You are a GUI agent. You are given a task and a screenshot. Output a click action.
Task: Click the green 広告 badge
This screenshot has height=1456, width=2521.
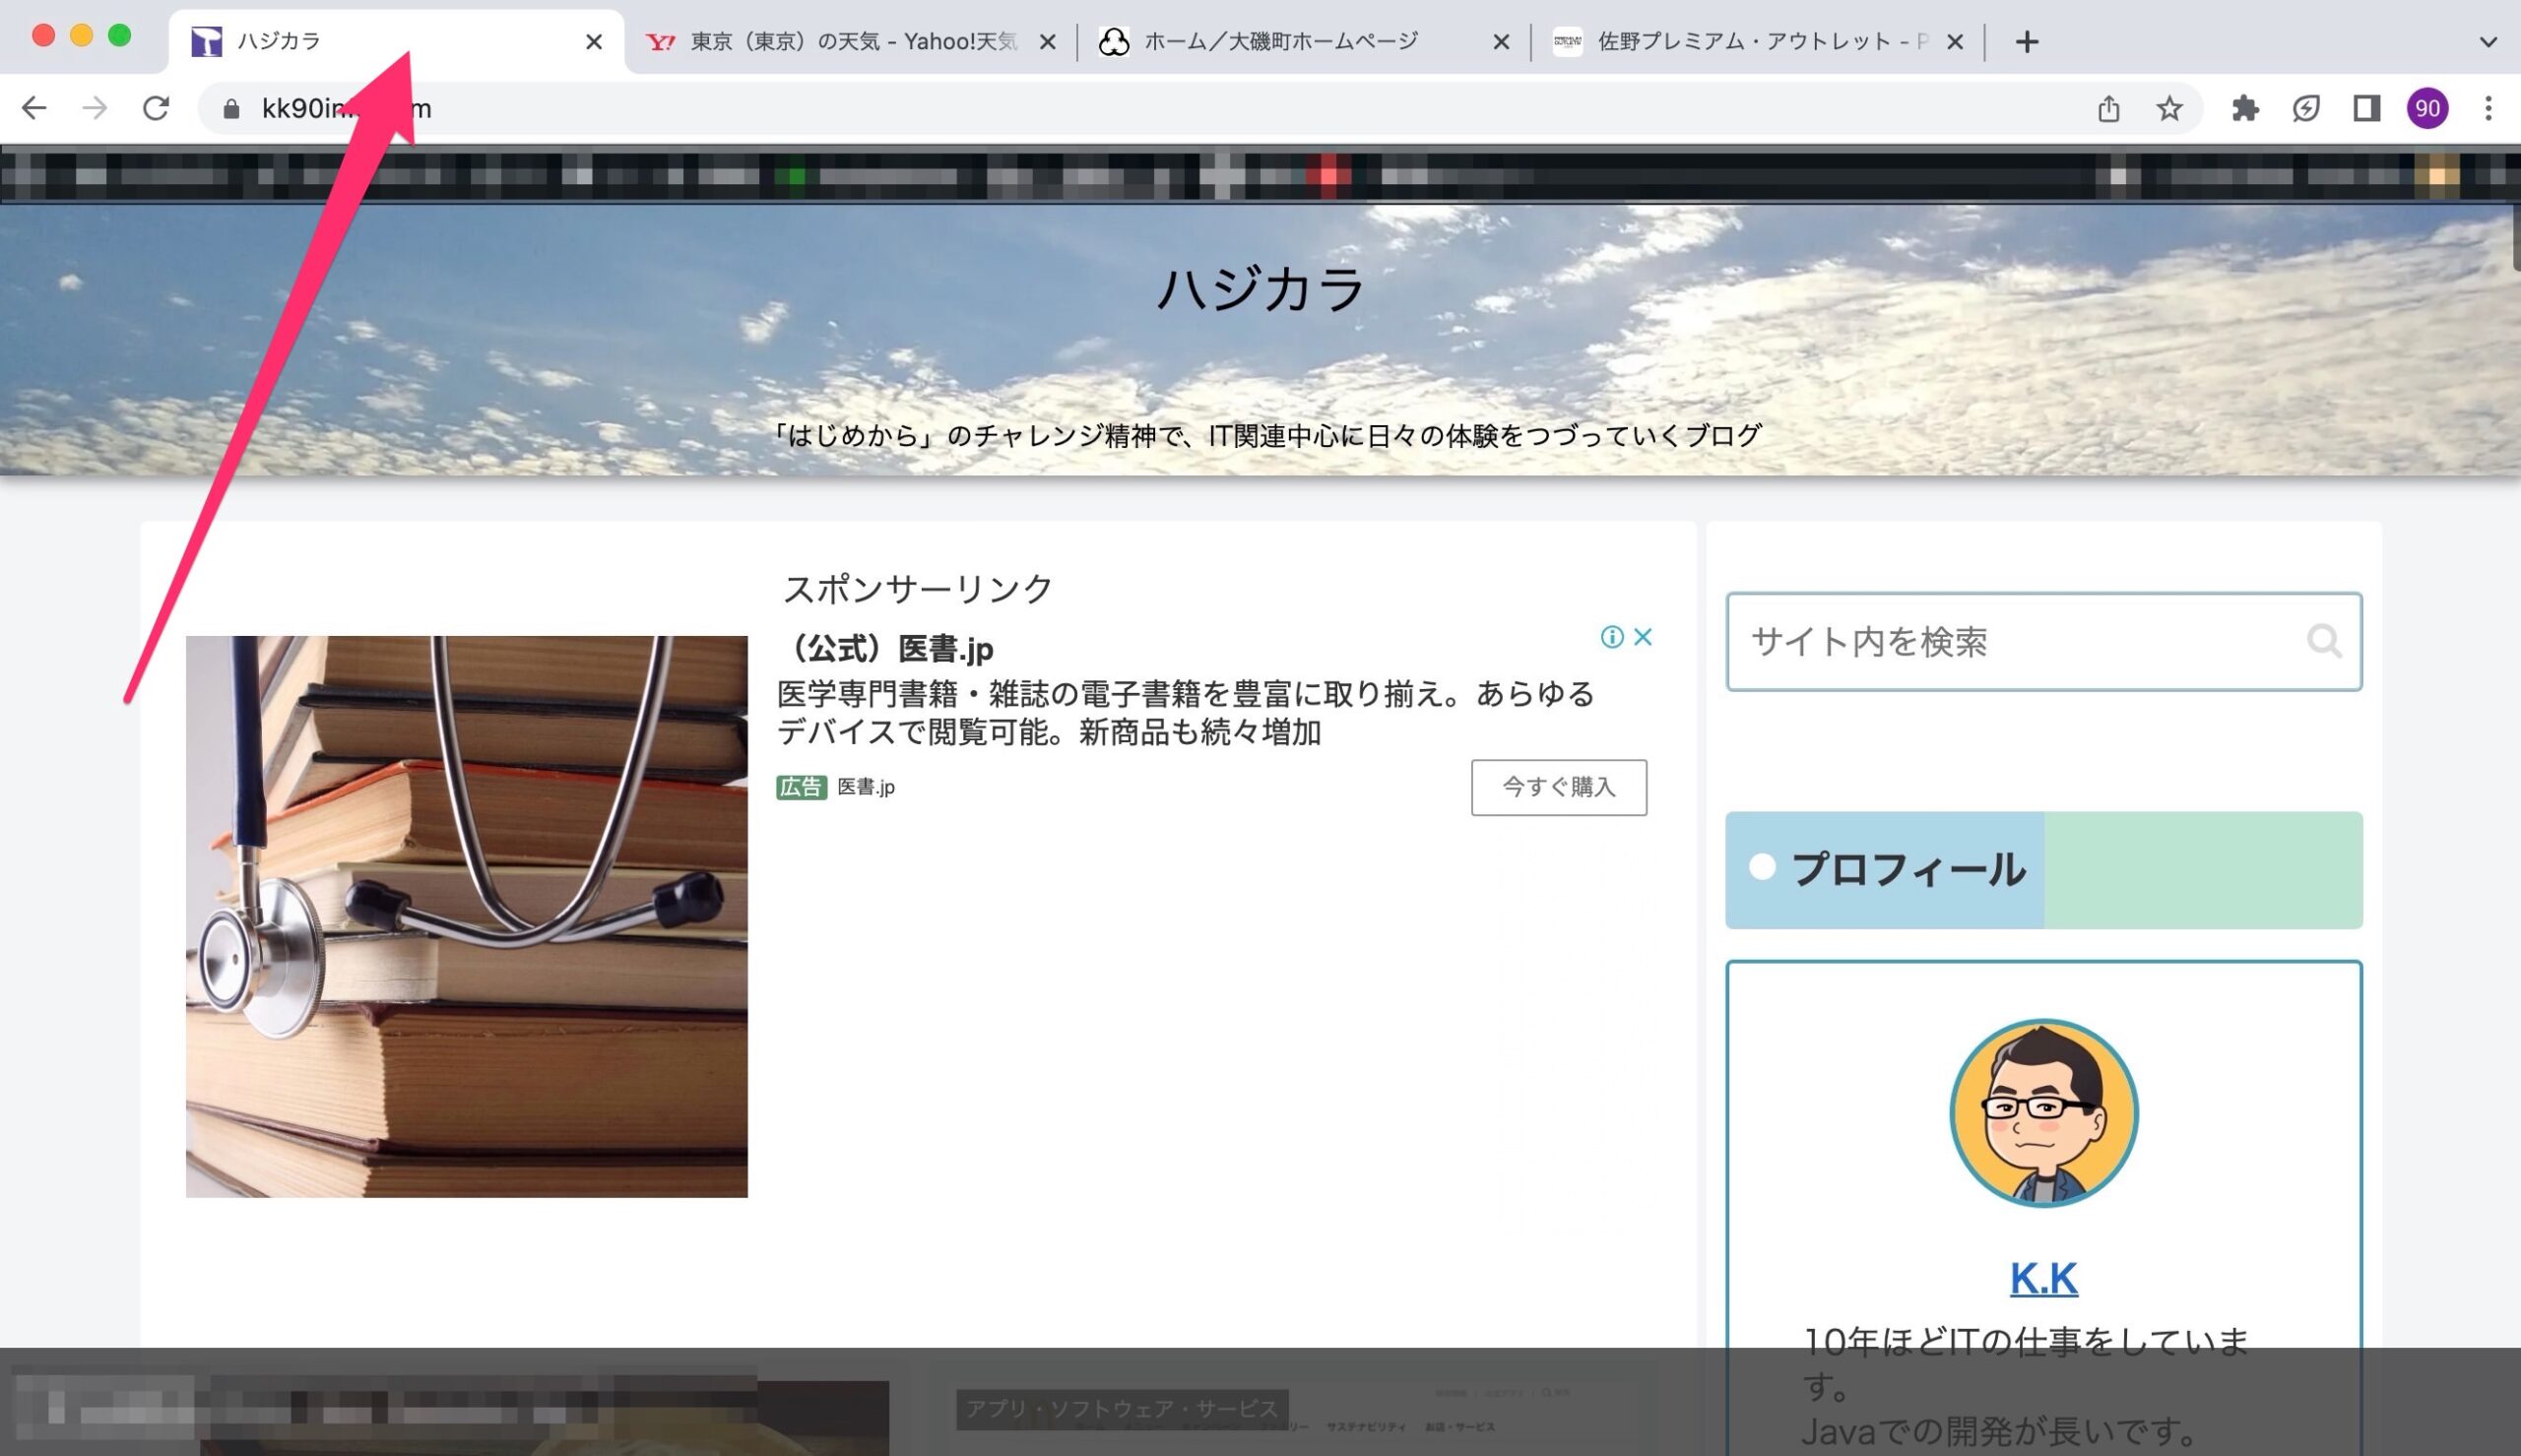[801, 787]
